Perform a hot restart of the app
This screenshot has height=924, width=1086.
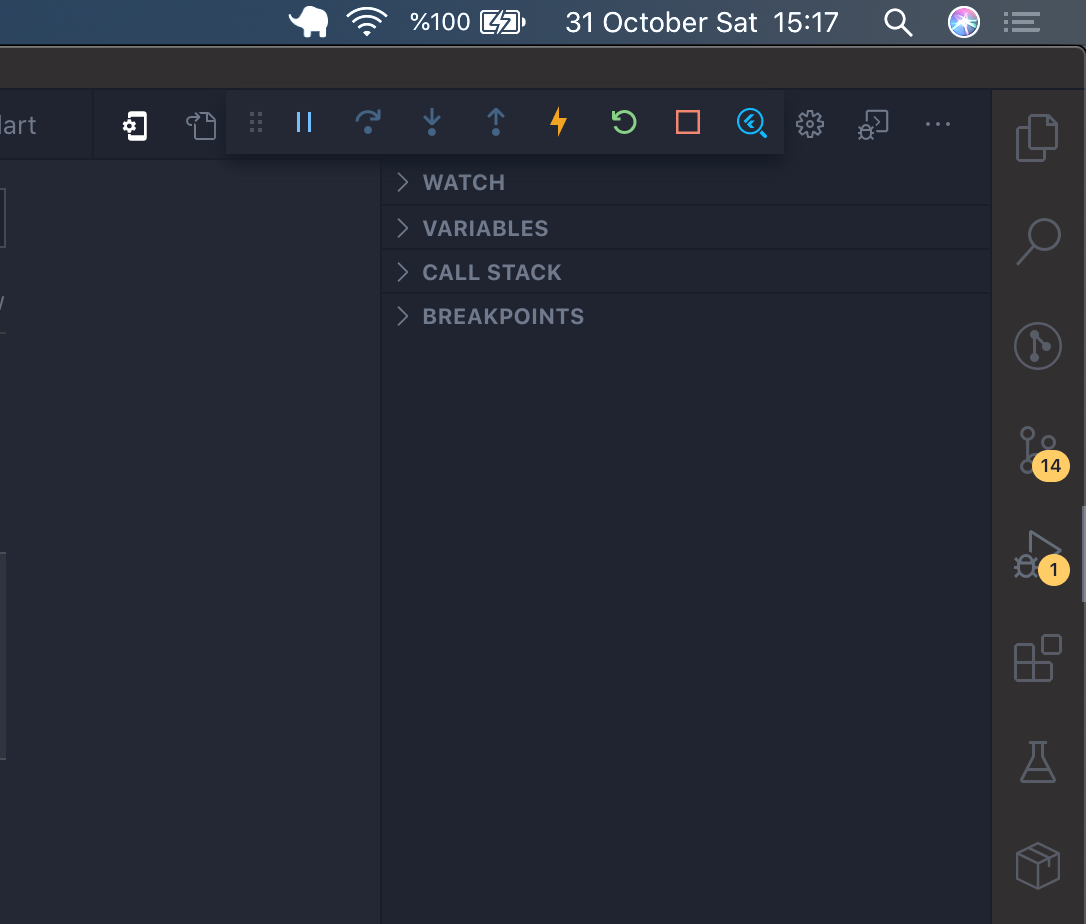(623, 123)
